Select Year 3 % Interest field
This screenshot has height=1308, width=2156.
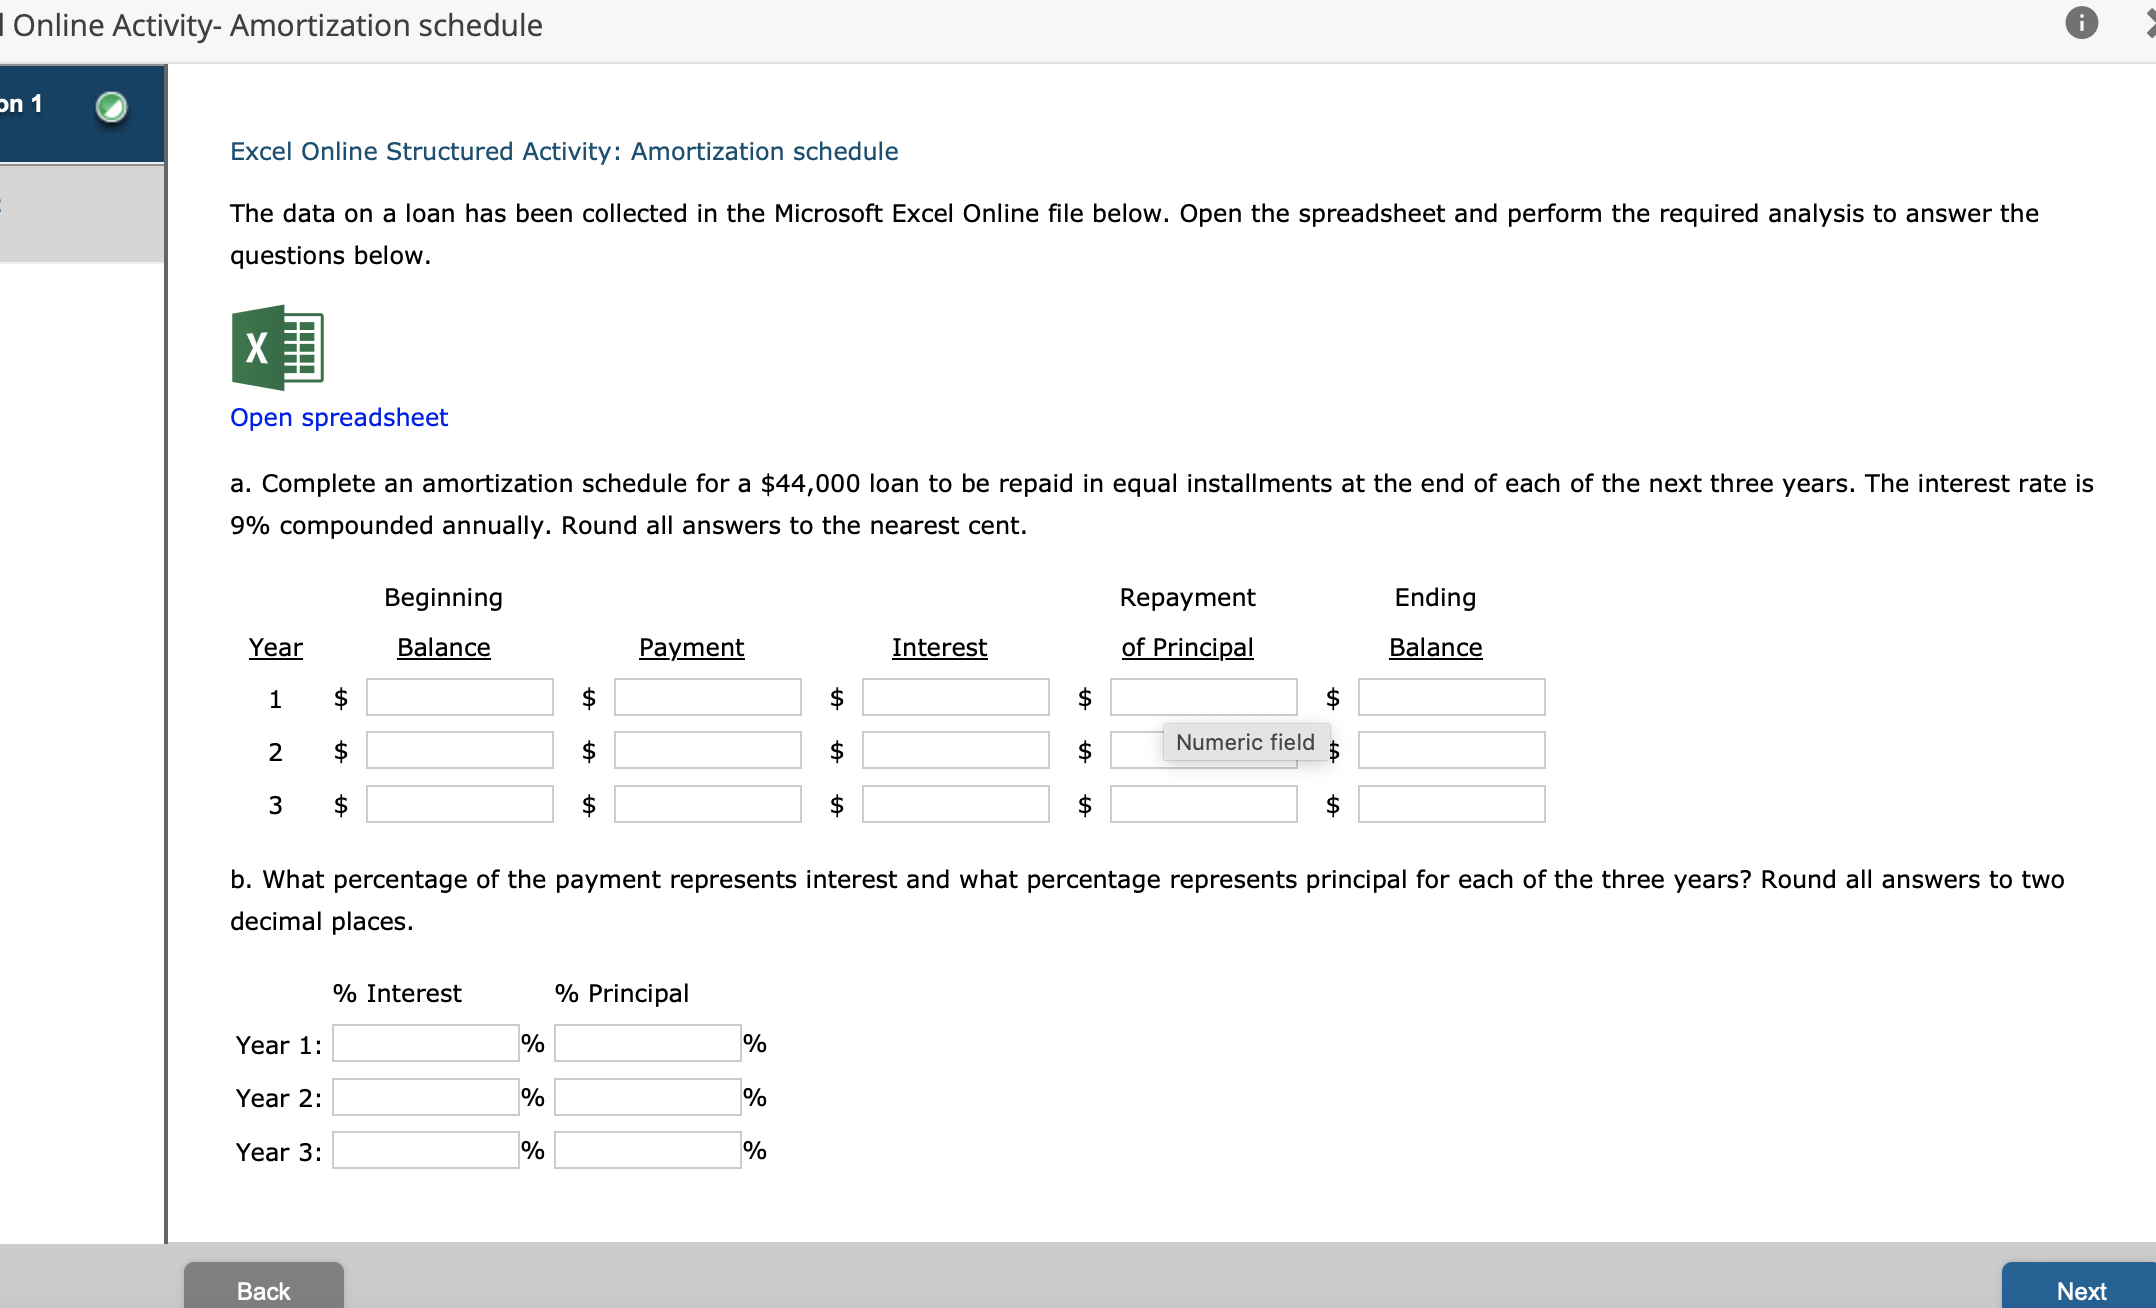426,1150
